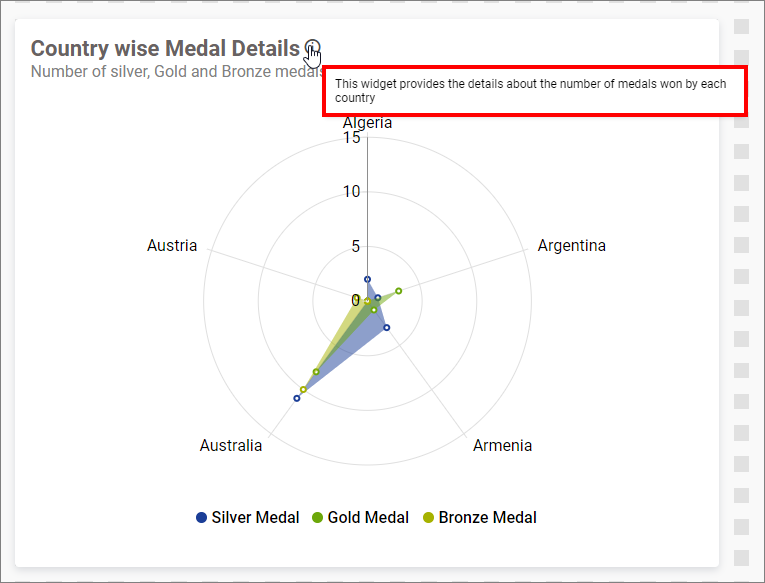This screenshot has height=583, width=765.
Task: Click the info icon beside the widget title
Action: 313,48
